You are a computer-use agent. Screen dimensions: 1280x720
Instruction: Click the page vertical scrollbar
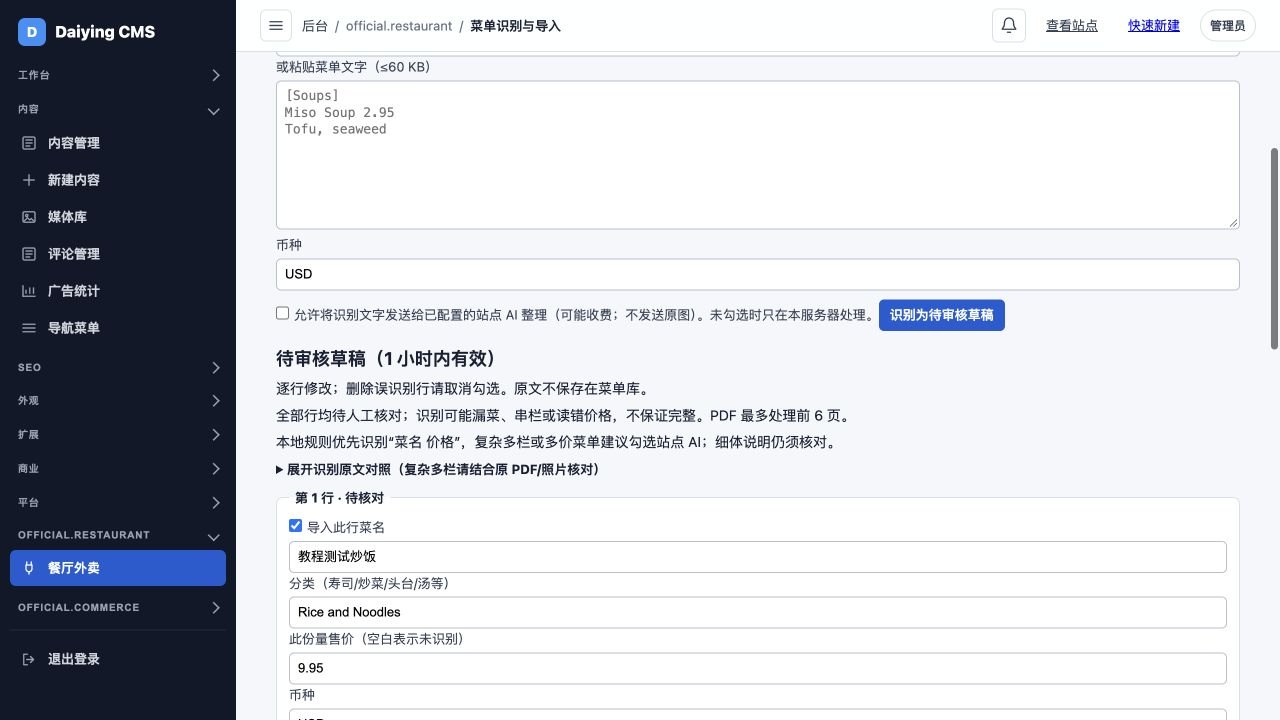click(x=1274, y=248)
